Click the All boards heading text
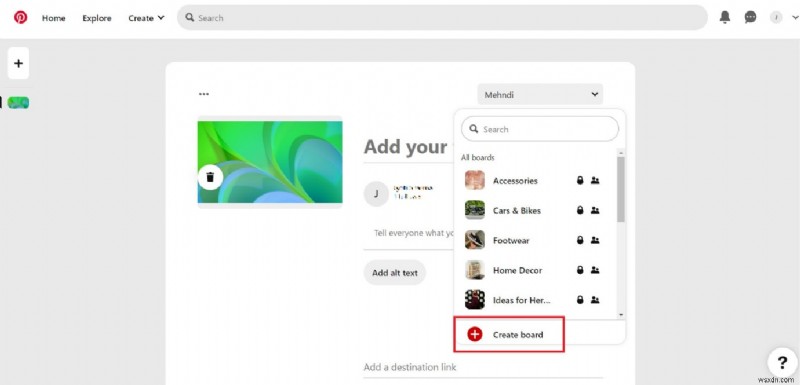The image size is (800, 385). [x=478, y=158]
